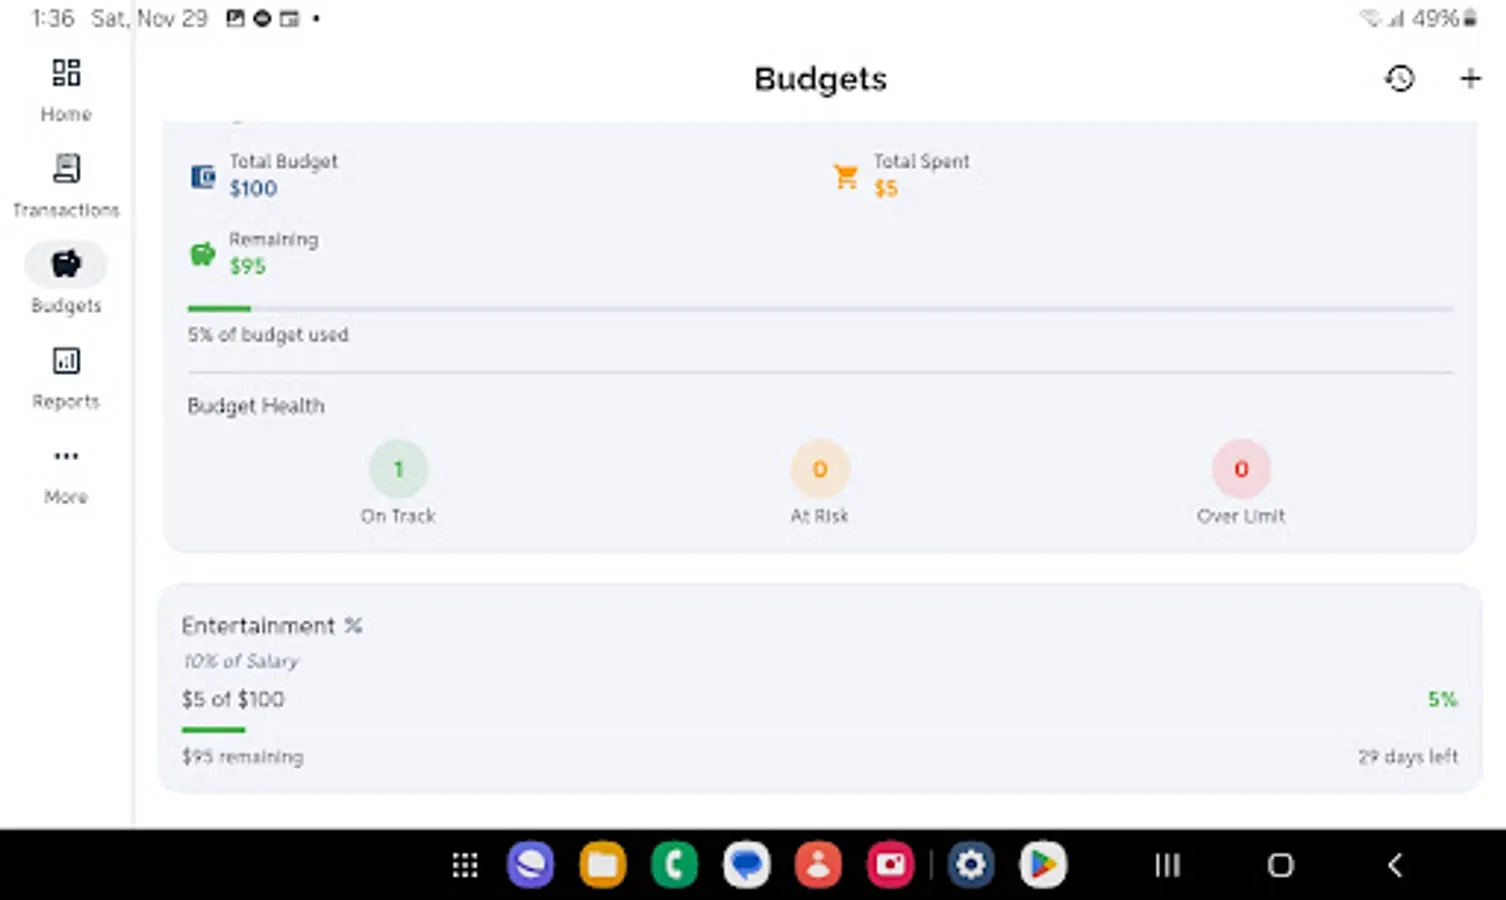The height and width of the screenshot is (900, 1506).
Task: Select the Budgets piggy bank icon
Action: [65, 264]
